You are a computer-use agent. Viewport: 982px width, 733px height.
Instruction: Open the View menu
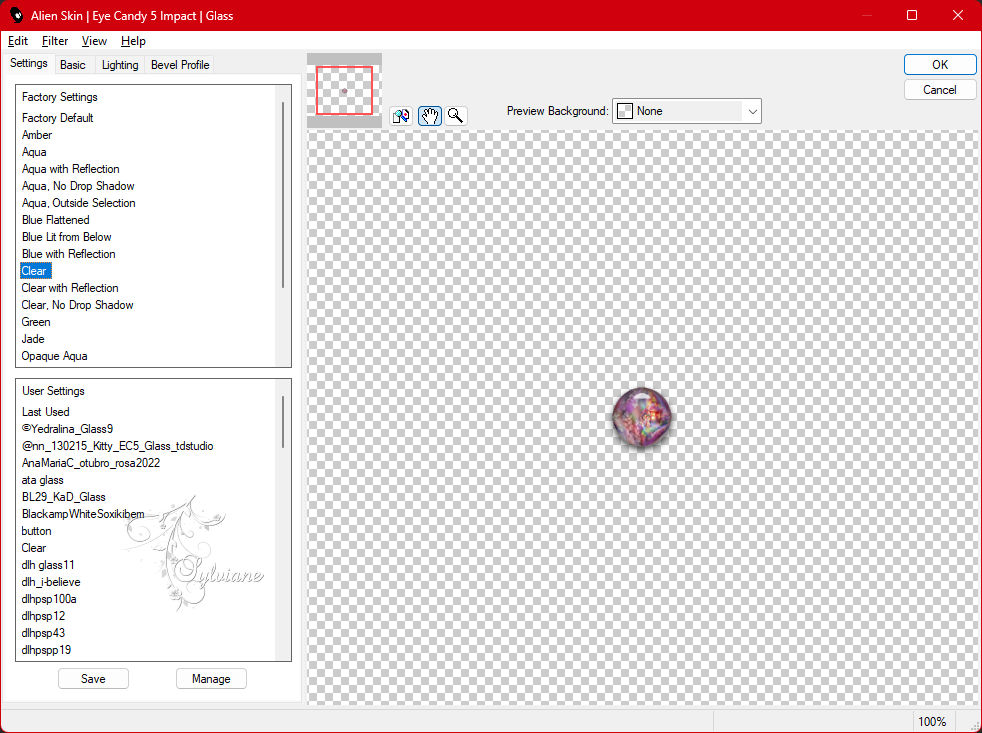[94, 41]
